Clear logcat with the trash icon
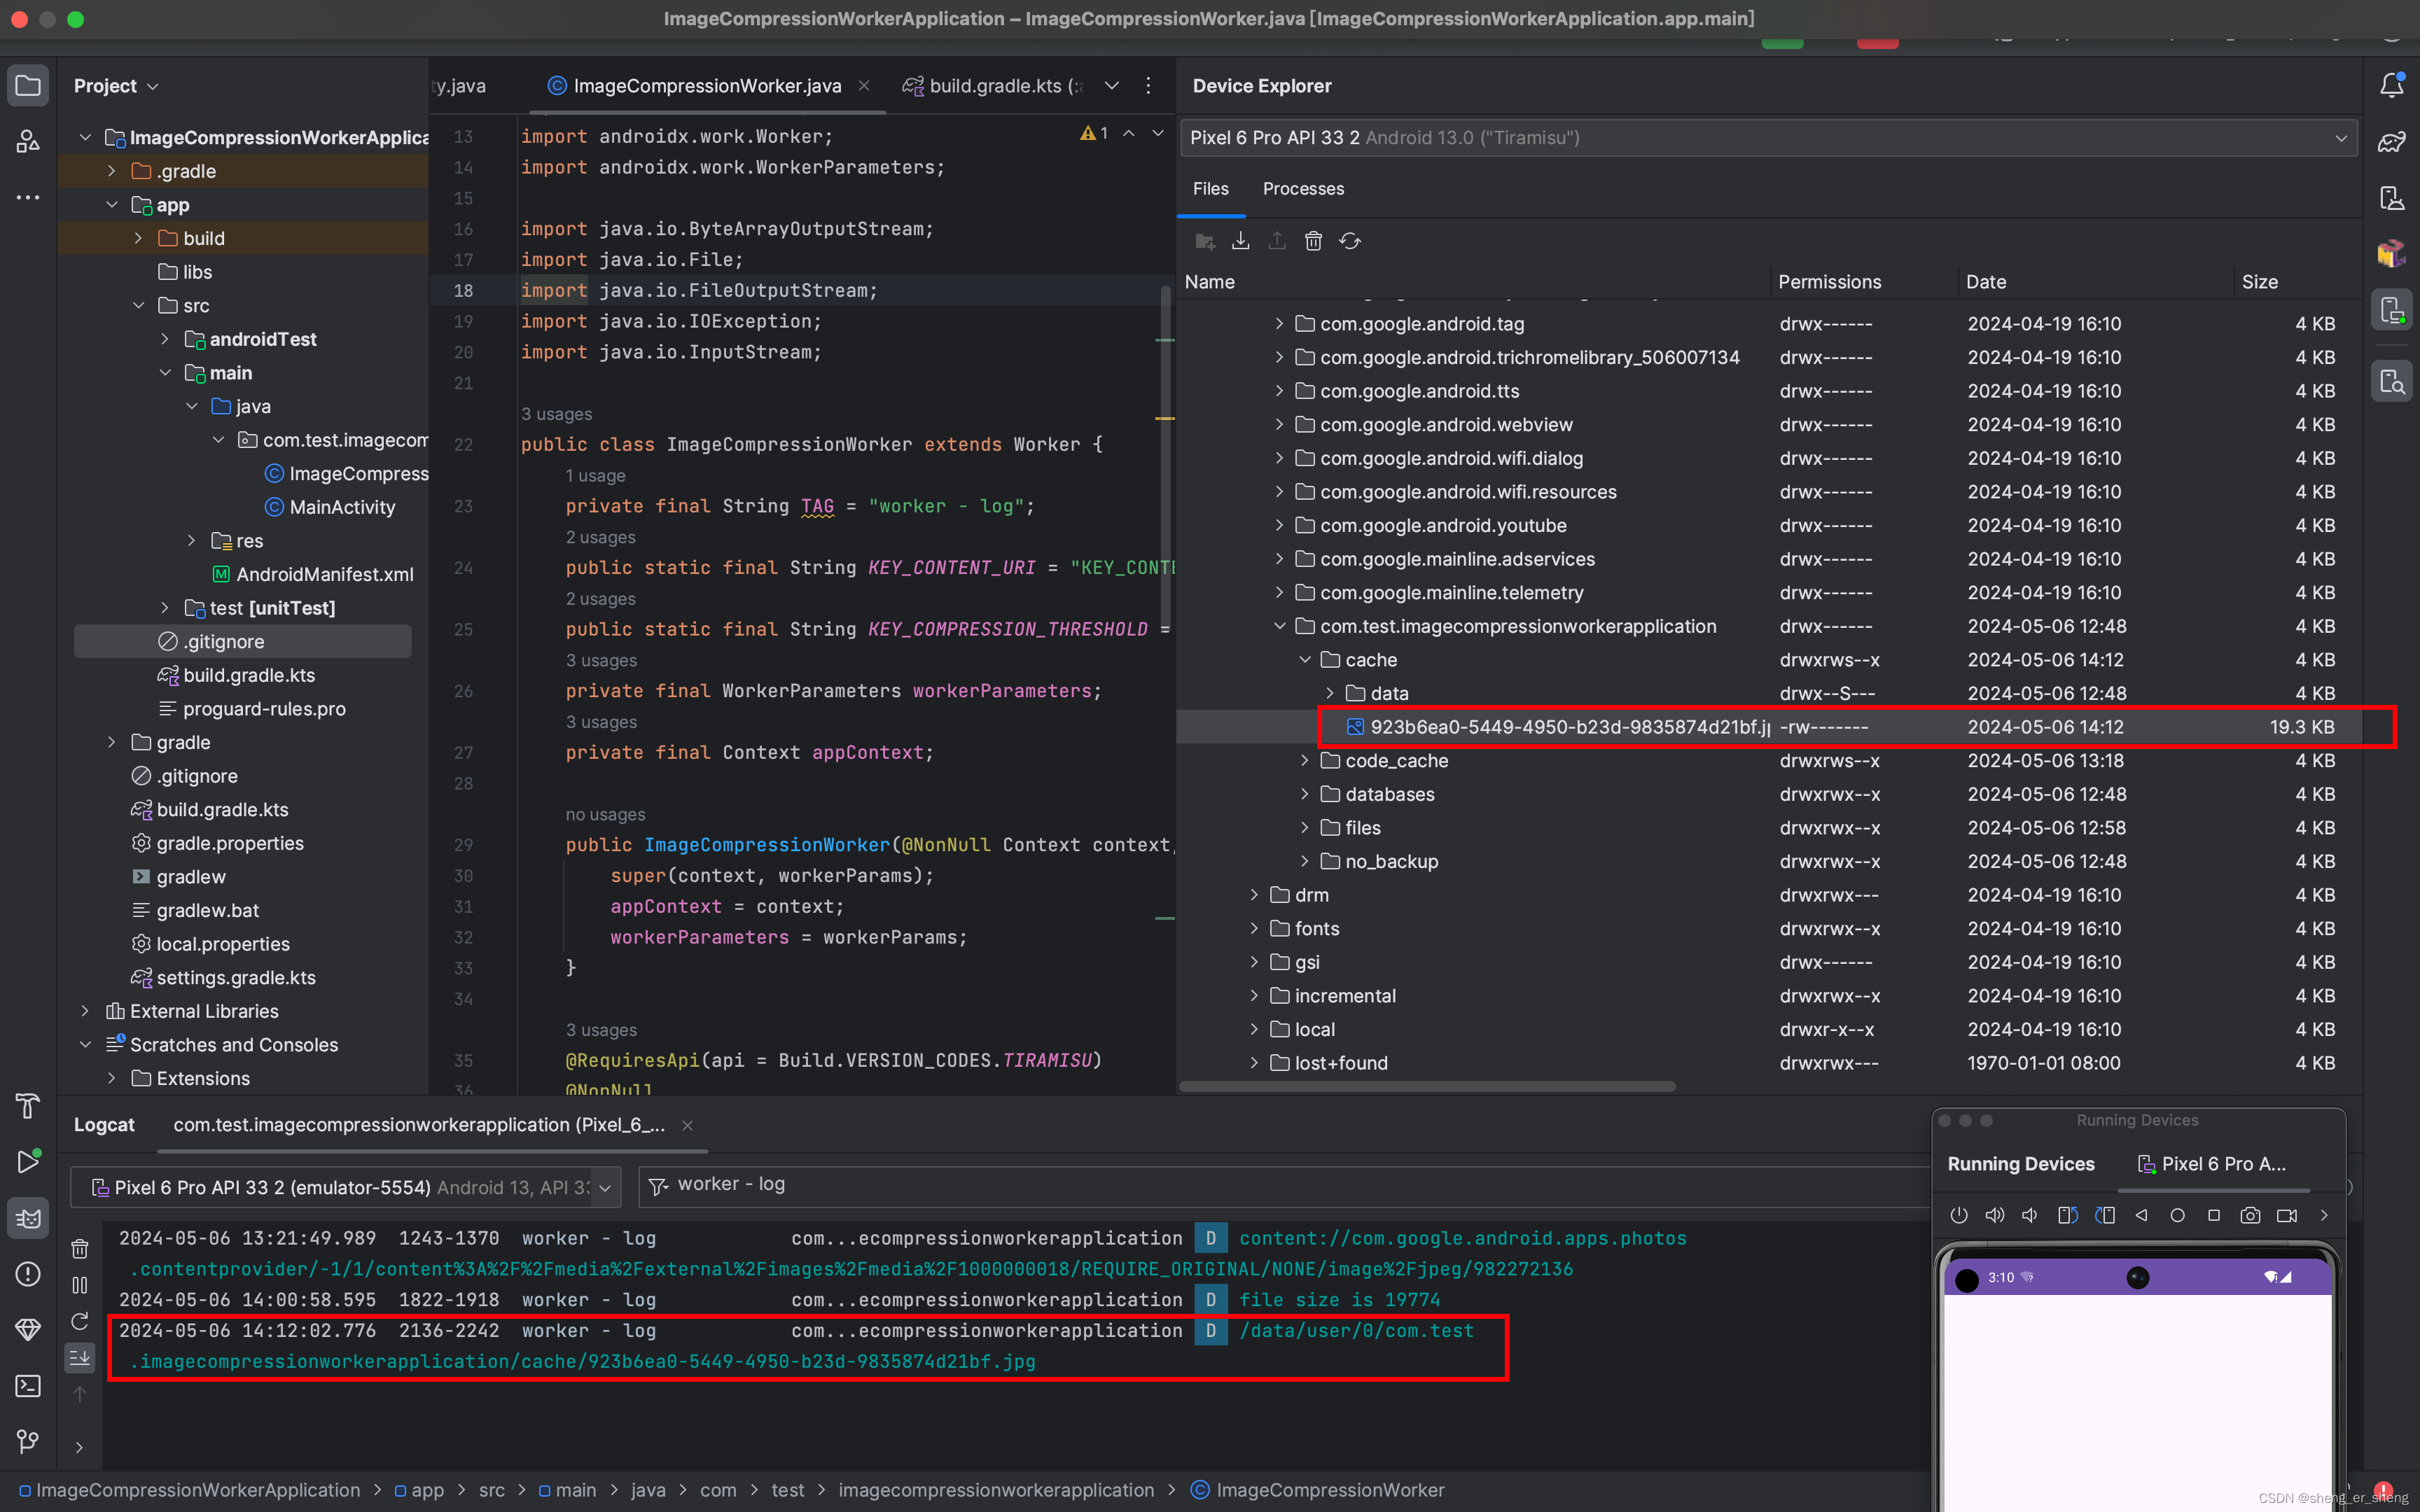 [80, 1249]
